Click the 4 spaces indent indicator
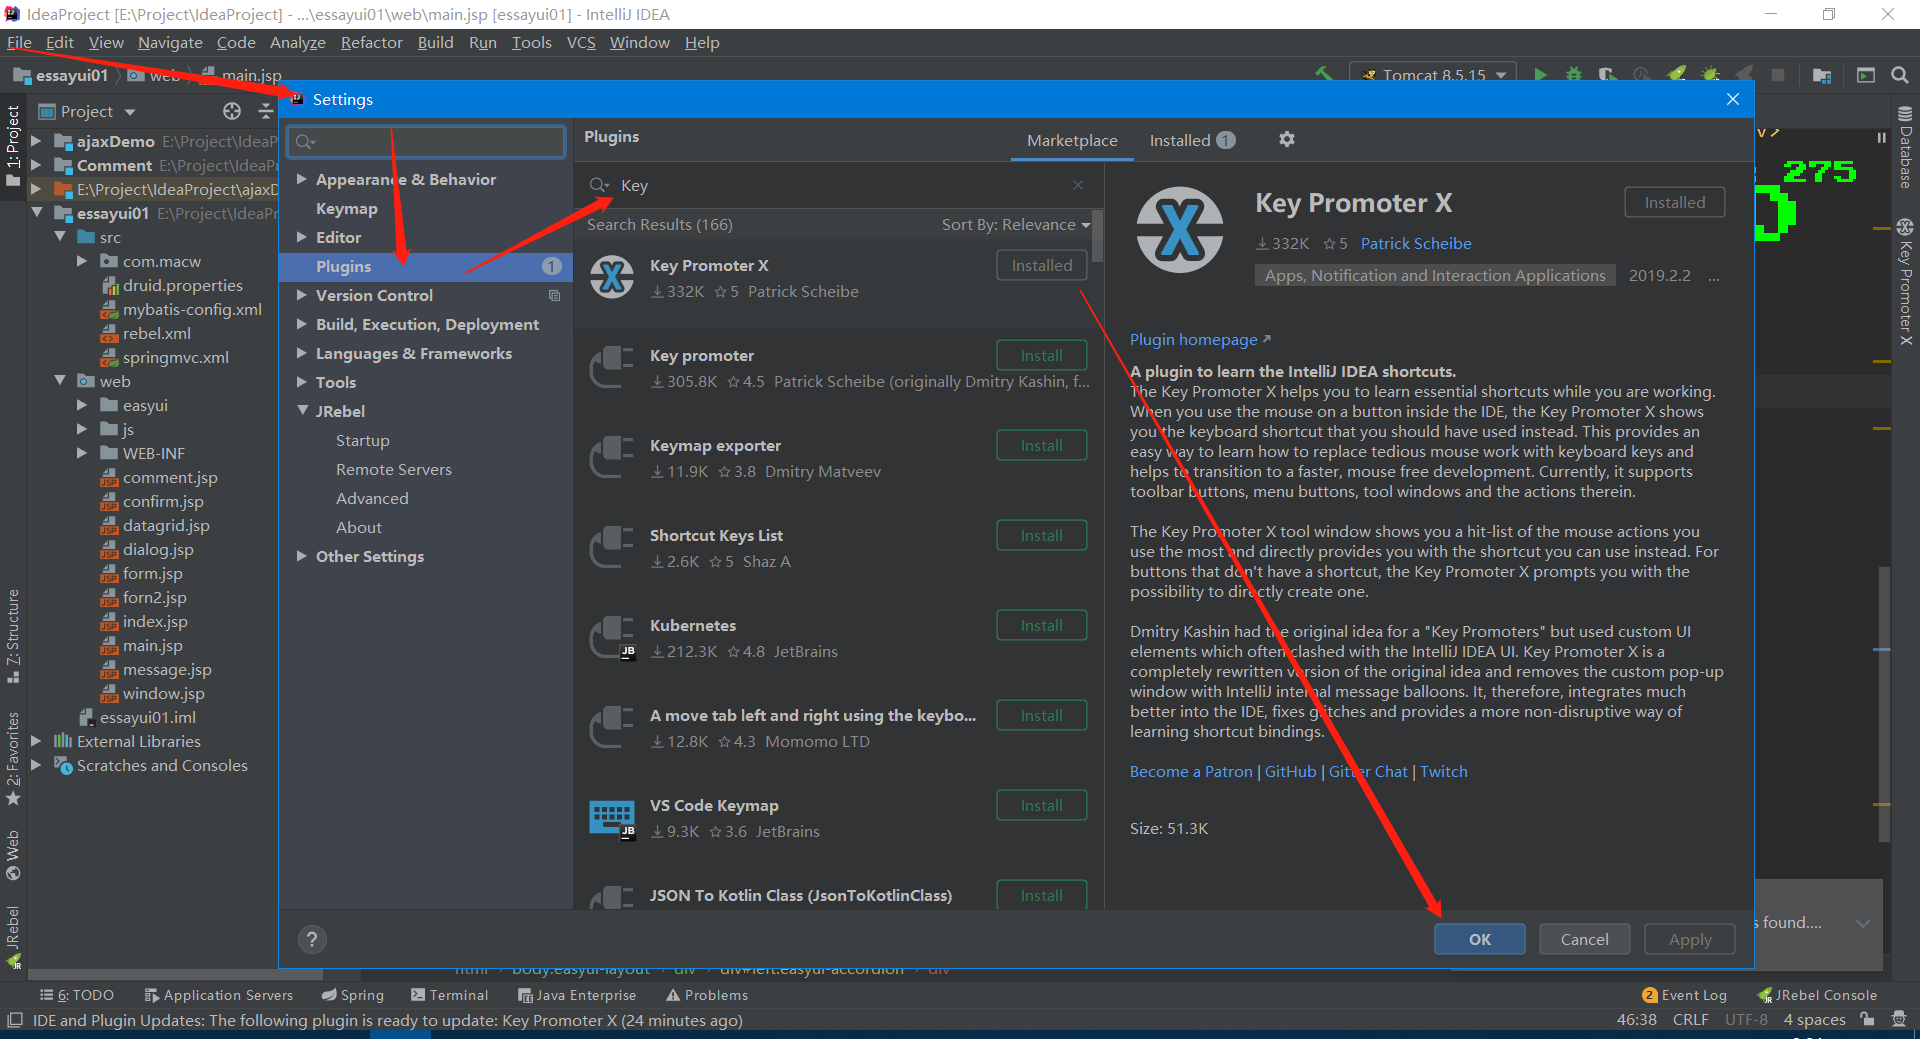Image resolution: width=1920 pixels, height=1039 pixels. pyautogui.click(x=1814, y=1020)
